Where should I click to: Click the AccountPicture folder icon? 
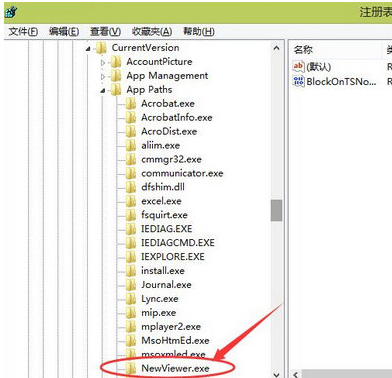(116, 62)
